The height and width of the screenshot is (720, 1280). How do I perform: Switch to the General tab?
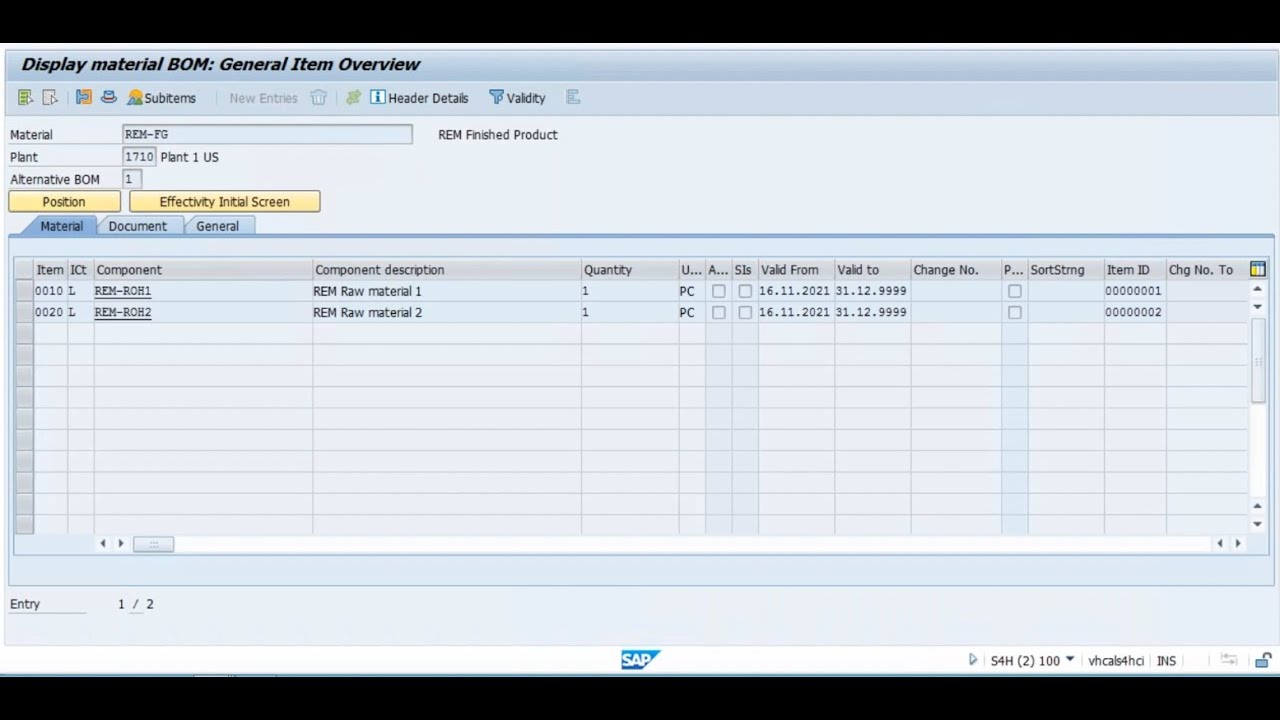(x=217, y=226)
